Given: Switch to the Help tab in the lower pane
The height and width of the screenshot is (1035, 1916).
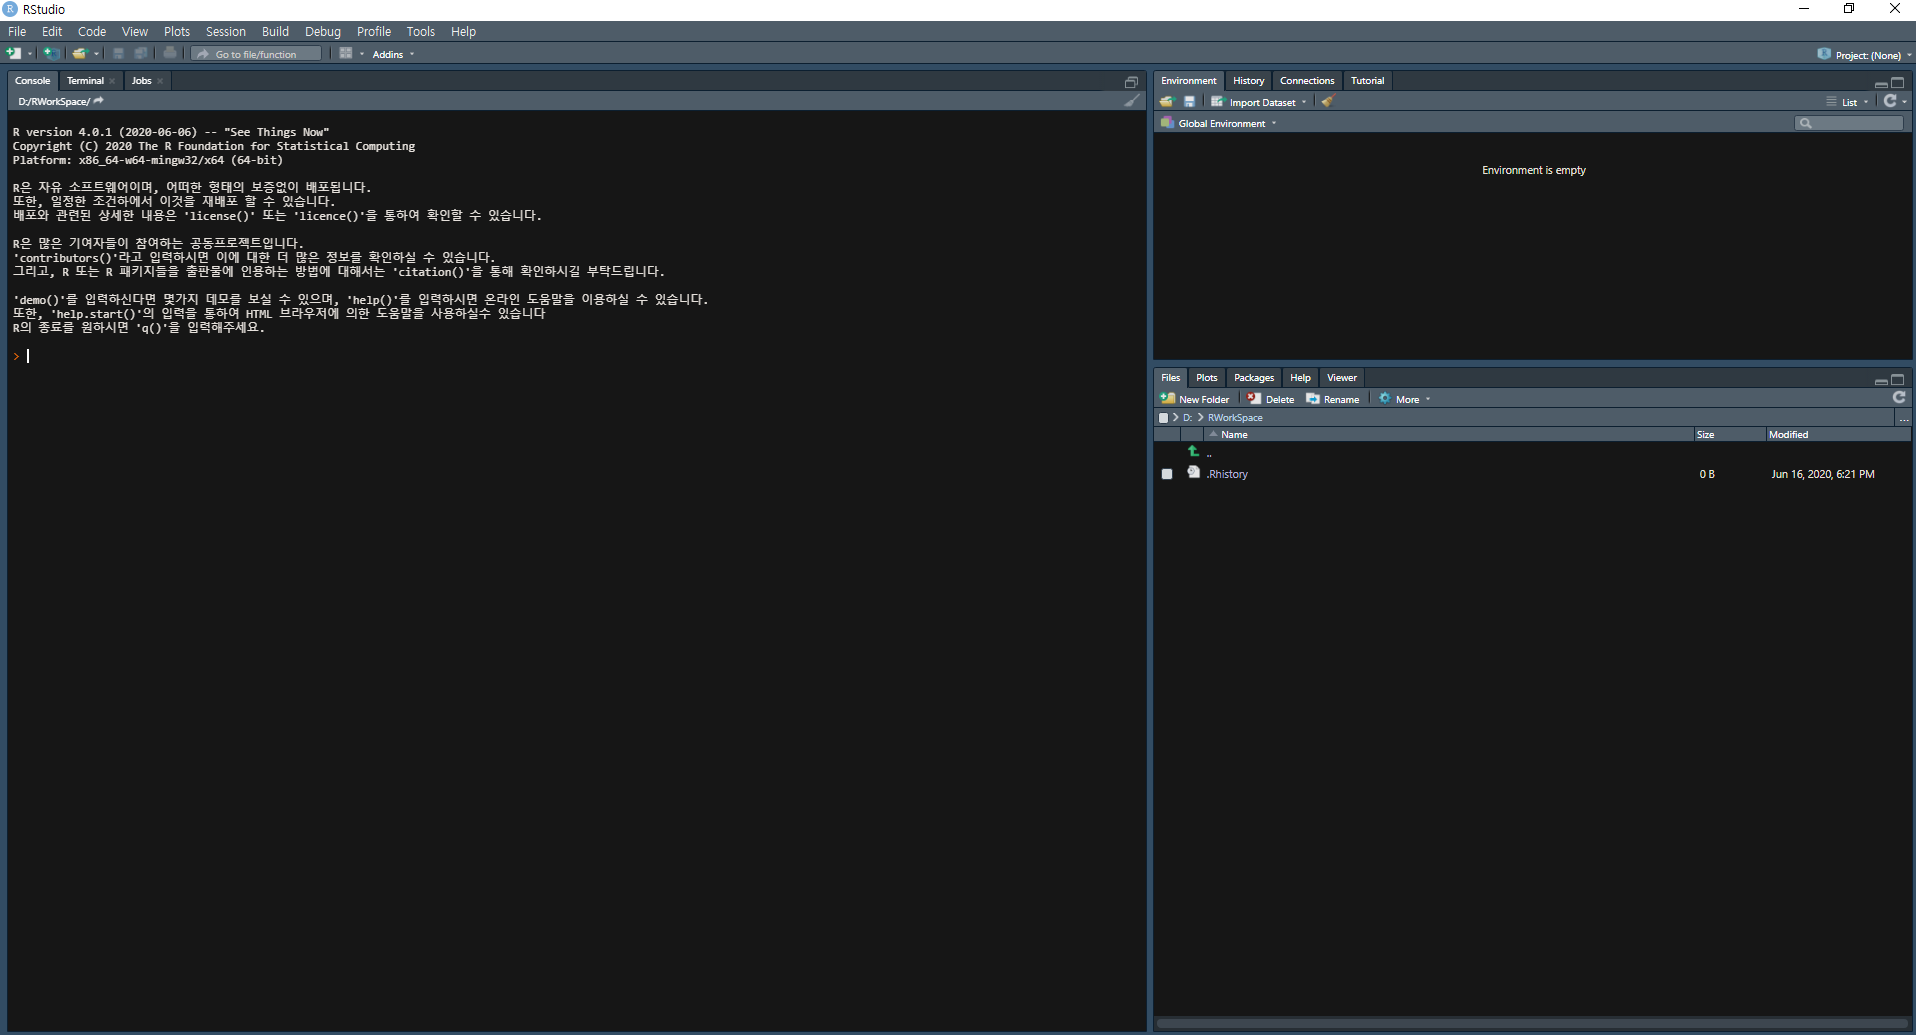Looking at the screenshot, I should 1300,378.
